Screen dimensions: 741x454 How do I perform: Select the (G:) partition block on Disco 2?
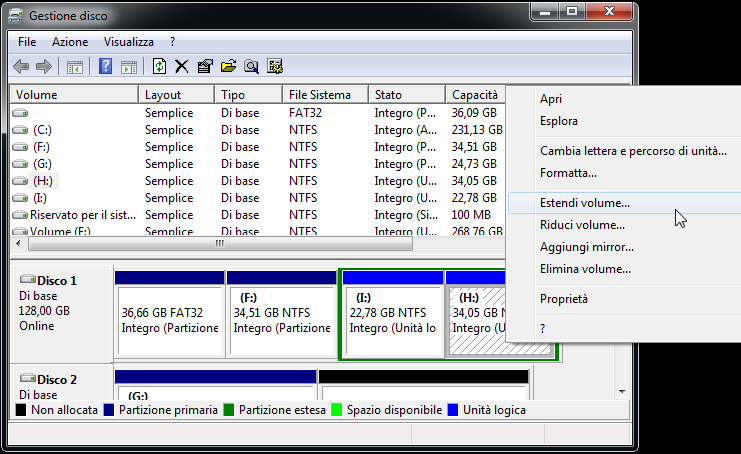pyautogui.click(x=215, y=385)
